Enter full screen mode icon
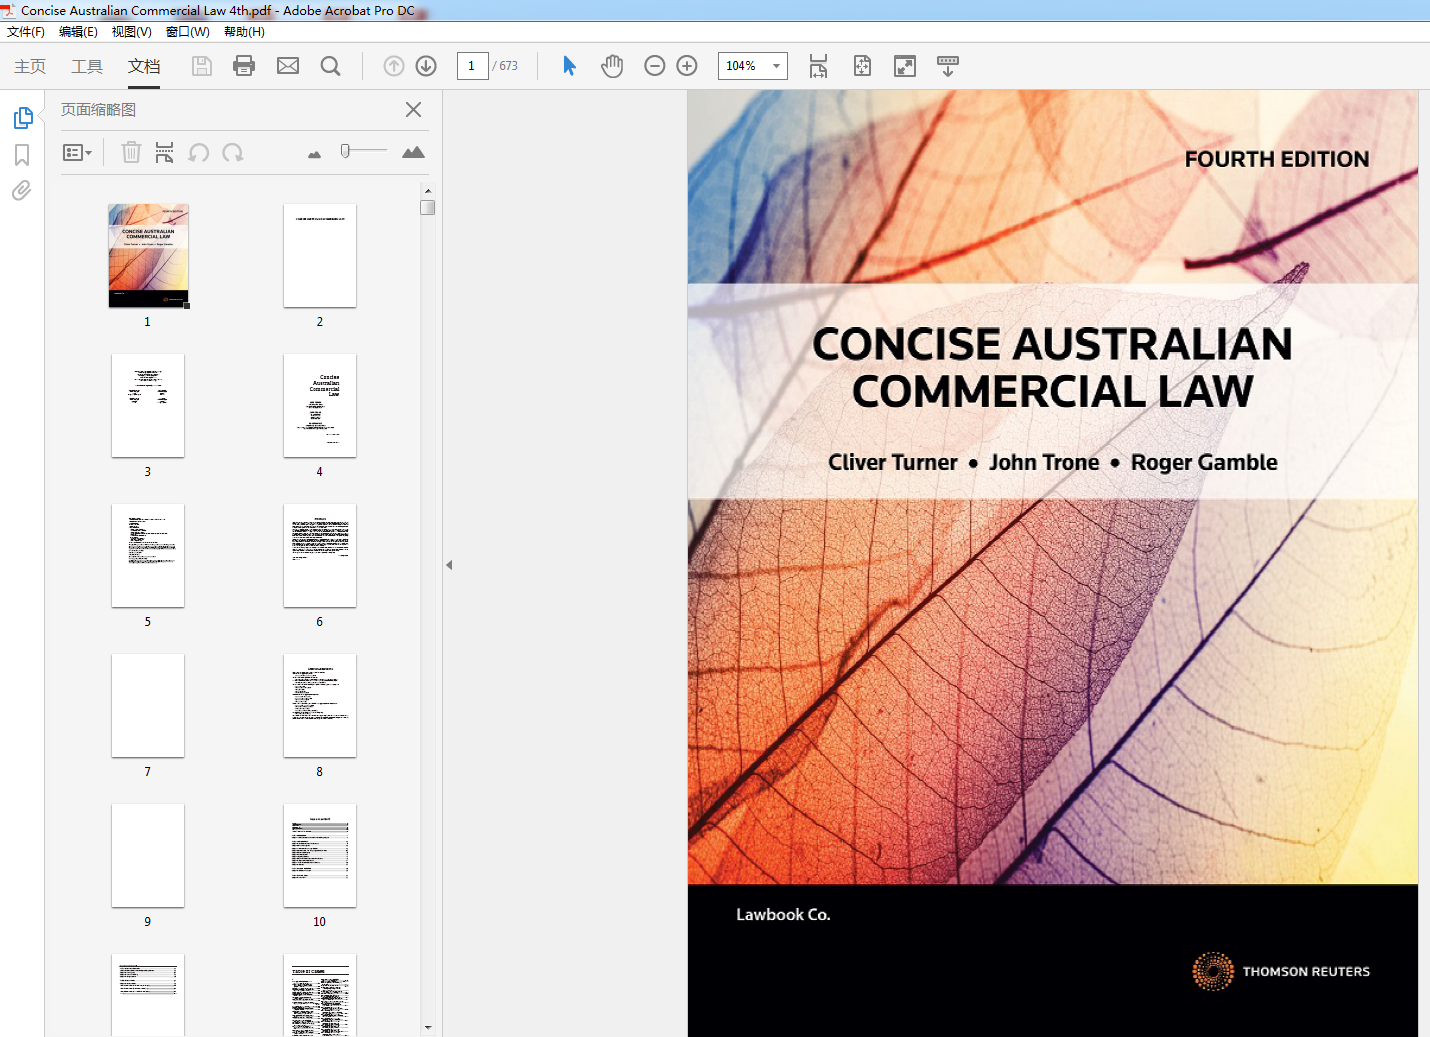Image resolution: width=1430 pixels, height=1037 pixels. 905,66
